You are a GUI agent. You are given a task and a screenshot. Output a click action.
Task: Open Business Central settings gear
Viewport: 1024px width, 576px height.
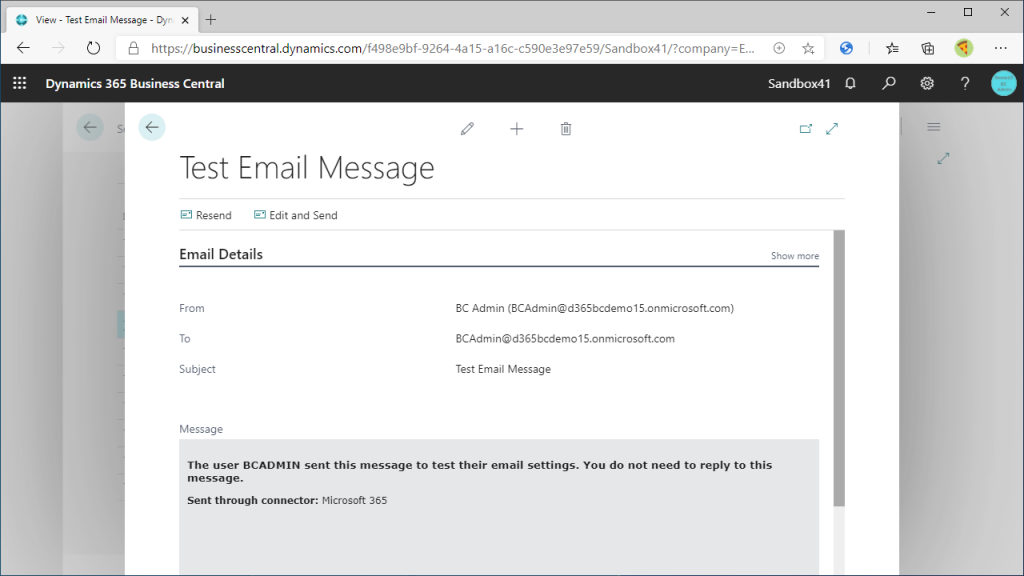(927, 83)
